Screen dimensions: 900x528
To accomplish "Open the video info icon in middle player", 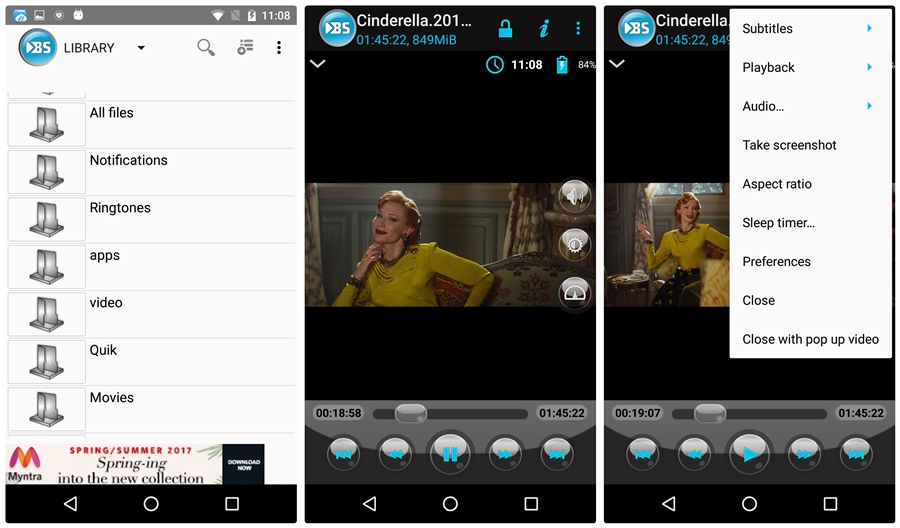I will pos(544,28).
